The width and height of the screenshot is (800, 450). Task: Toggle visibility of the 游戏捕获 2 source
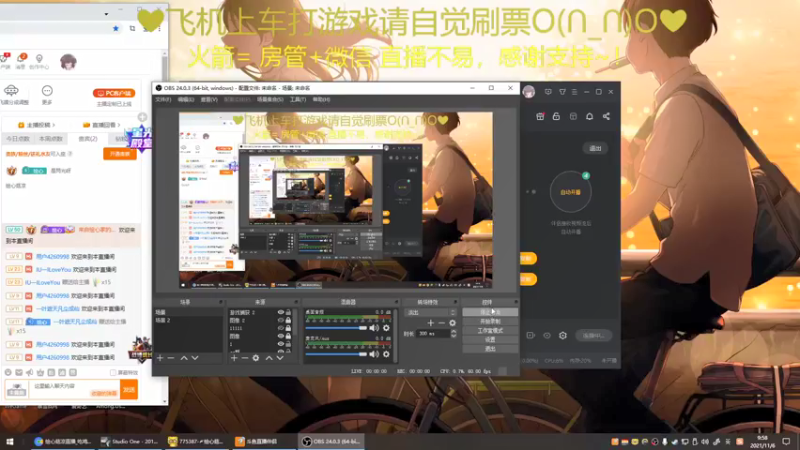point(281,312)
